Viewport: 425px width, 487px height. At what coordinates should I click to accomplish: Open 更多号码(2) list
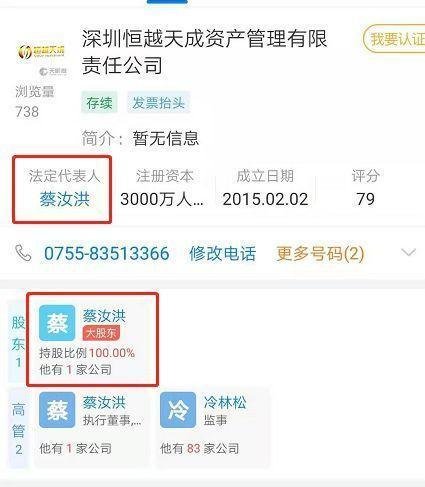click(x=320, y=253)
